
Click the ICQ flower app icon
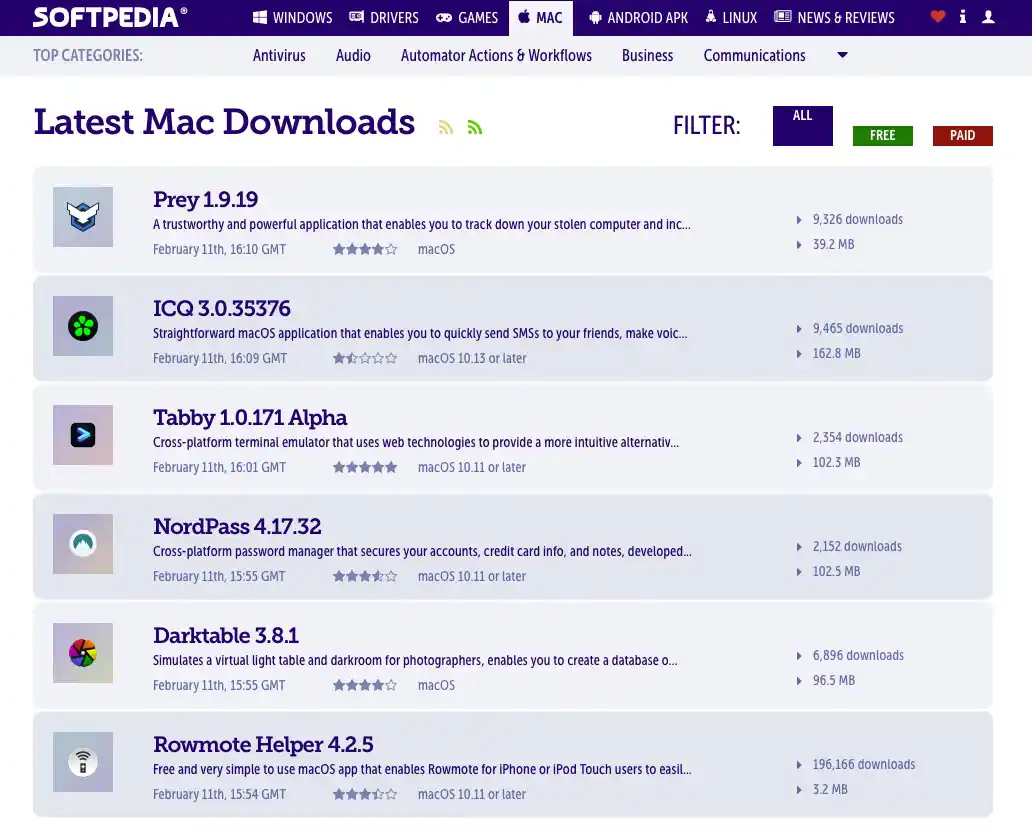coord(83,326)
